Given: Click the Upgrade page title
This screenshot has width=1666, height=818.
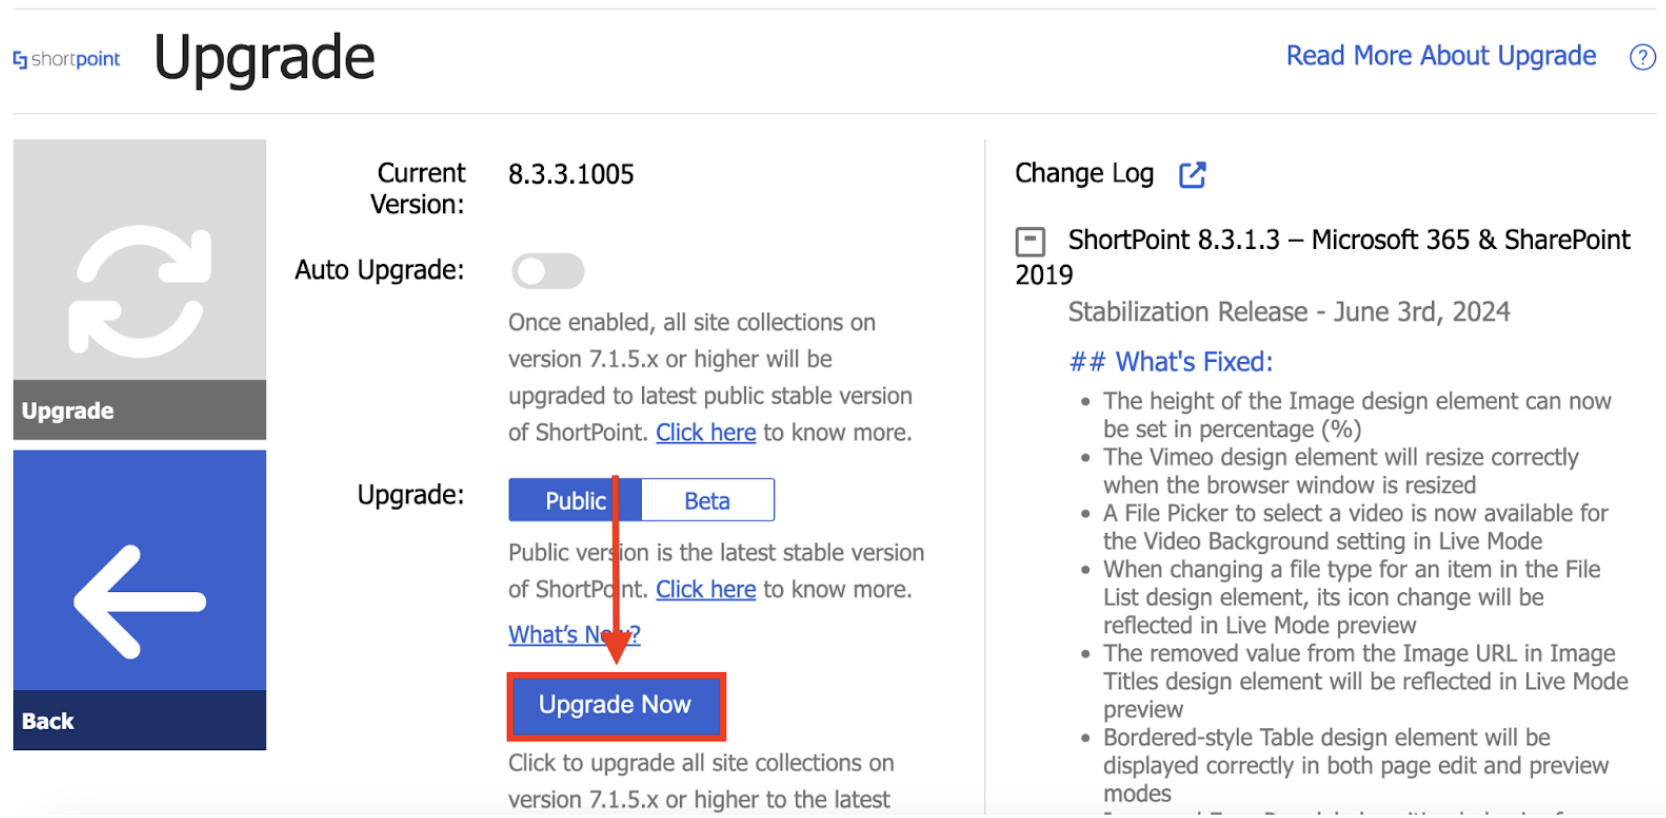Looking at the screenshot, I should 264,57.
